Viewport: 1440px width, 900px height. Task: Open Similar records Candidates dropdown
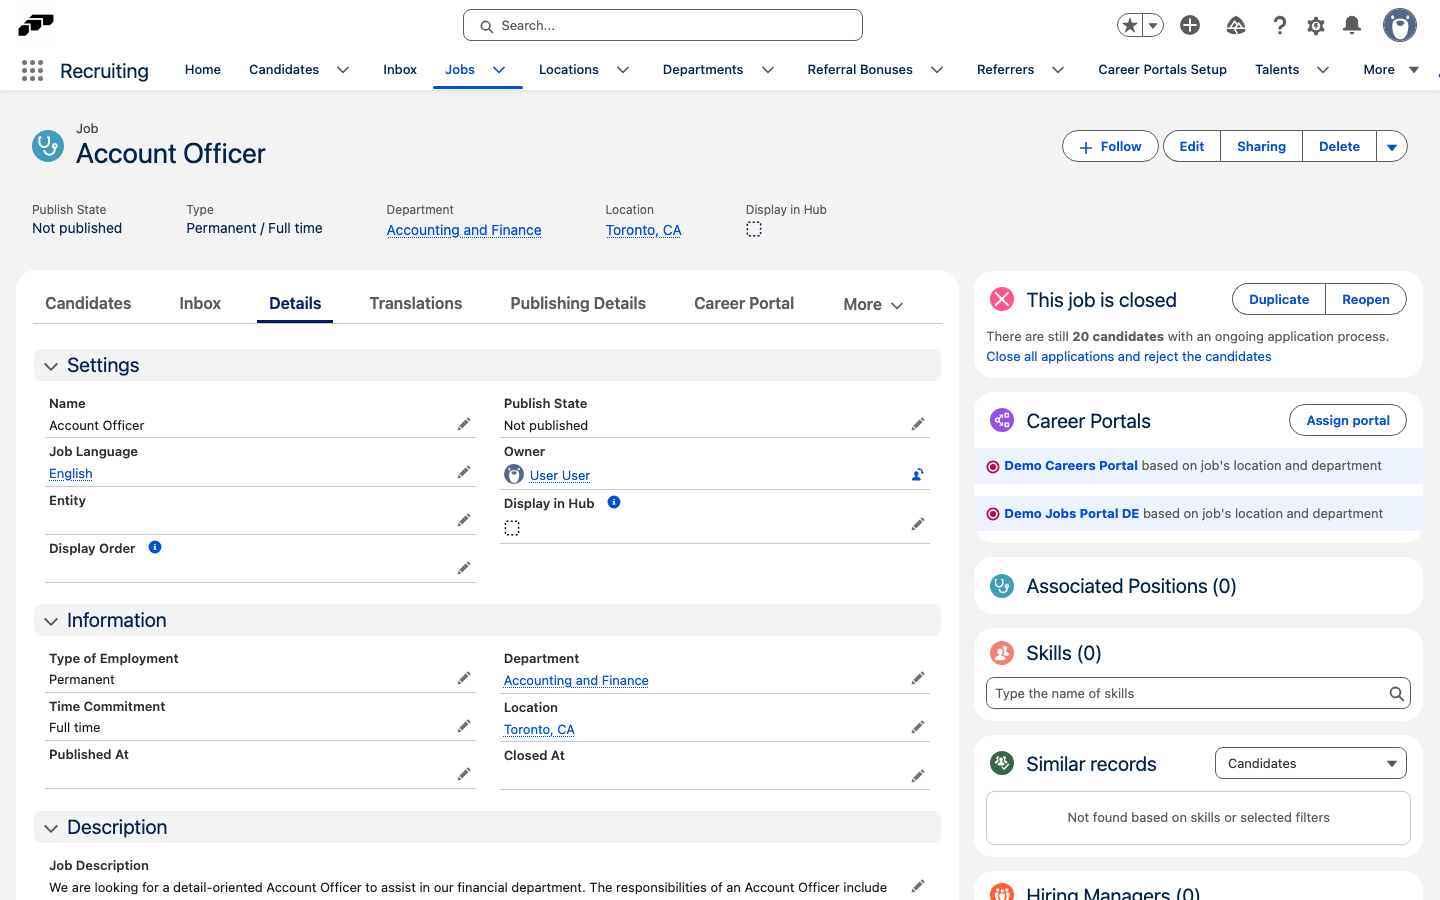click(x=1311, y=763)
